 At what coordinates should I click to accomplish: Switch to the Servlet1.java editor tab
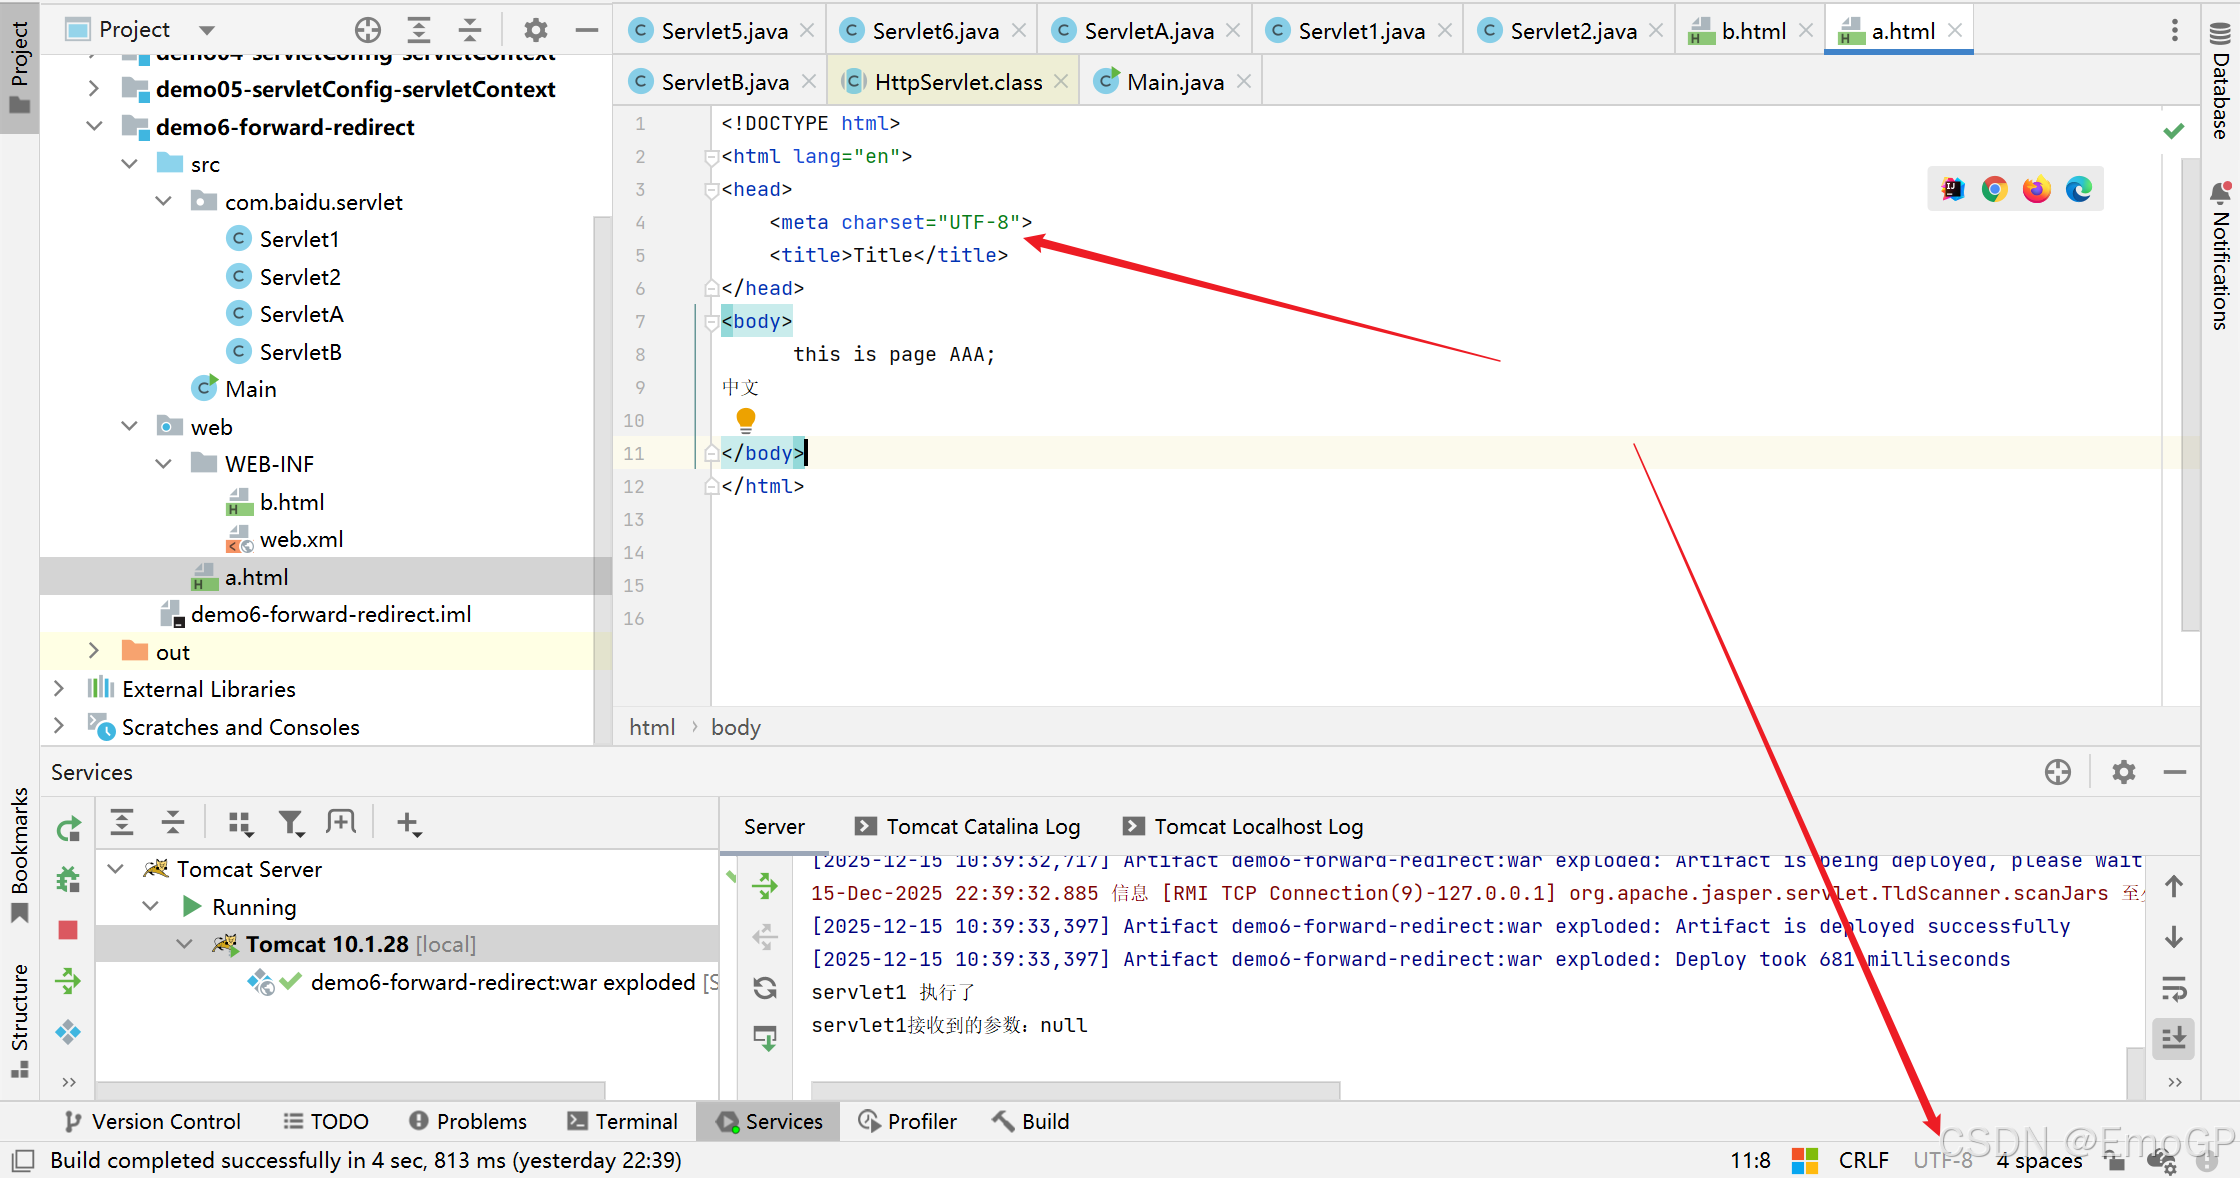pyautogui.click(x=1360, y=31)
